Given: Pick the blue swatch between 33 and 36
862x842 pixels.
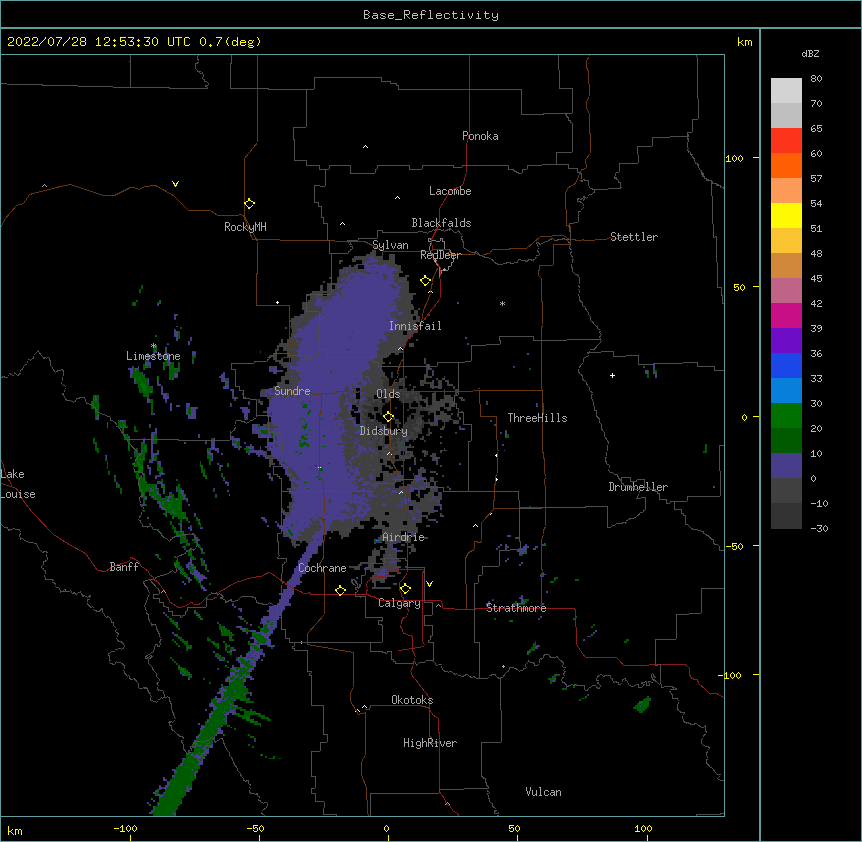Looking at the screenshot, I should 786,365.
